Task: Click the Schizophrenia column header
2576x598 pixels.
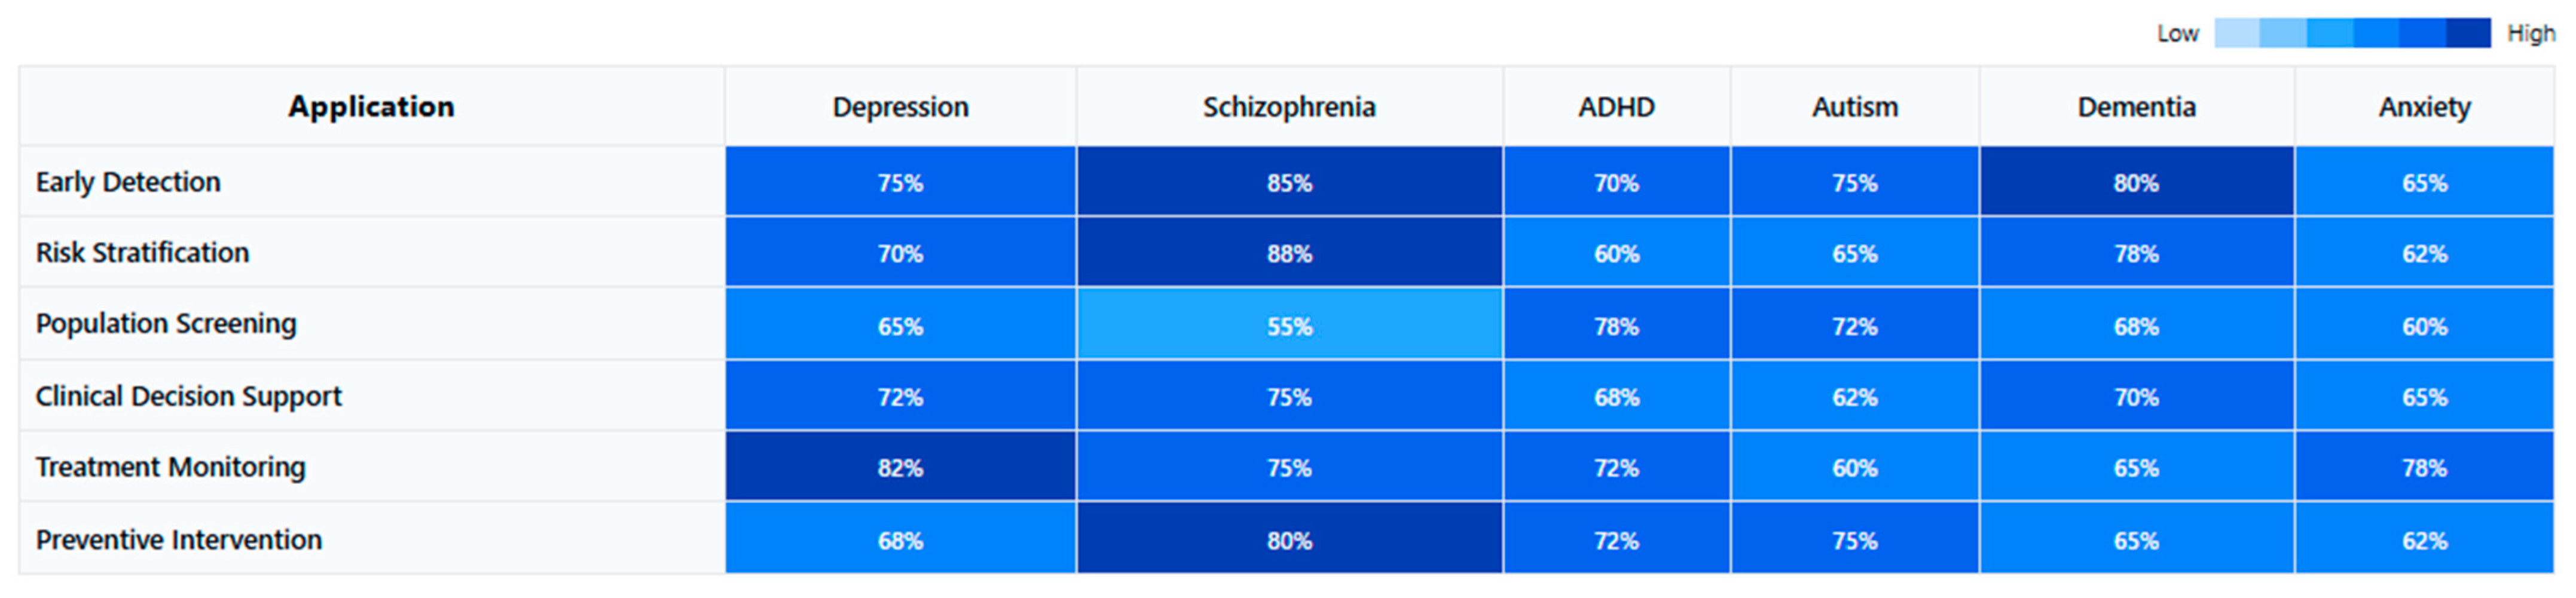Action: tap(1288, 107)
